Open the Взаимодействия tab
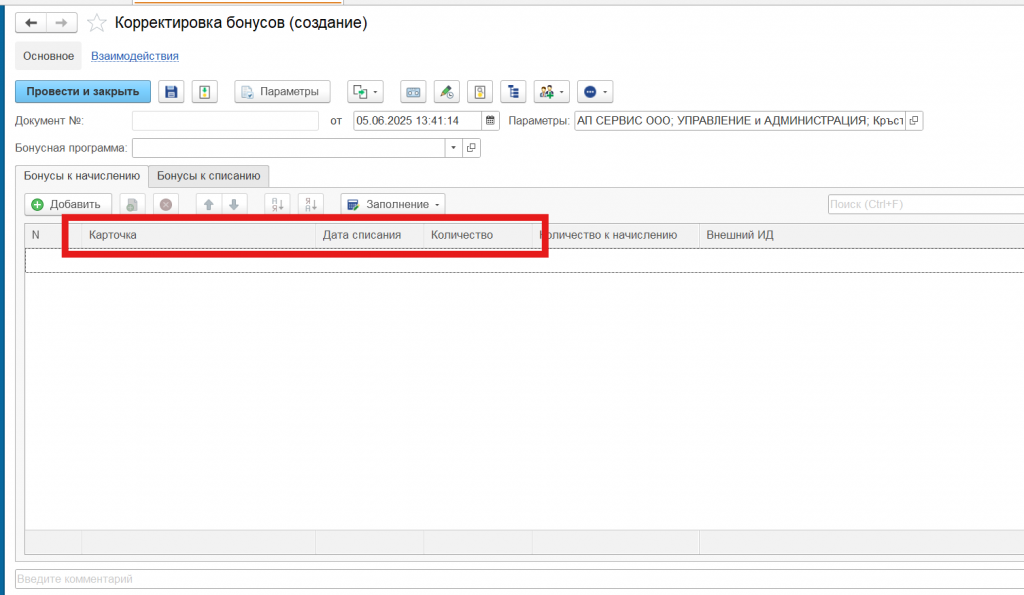 pyautogui.click(x=134, y=56)
